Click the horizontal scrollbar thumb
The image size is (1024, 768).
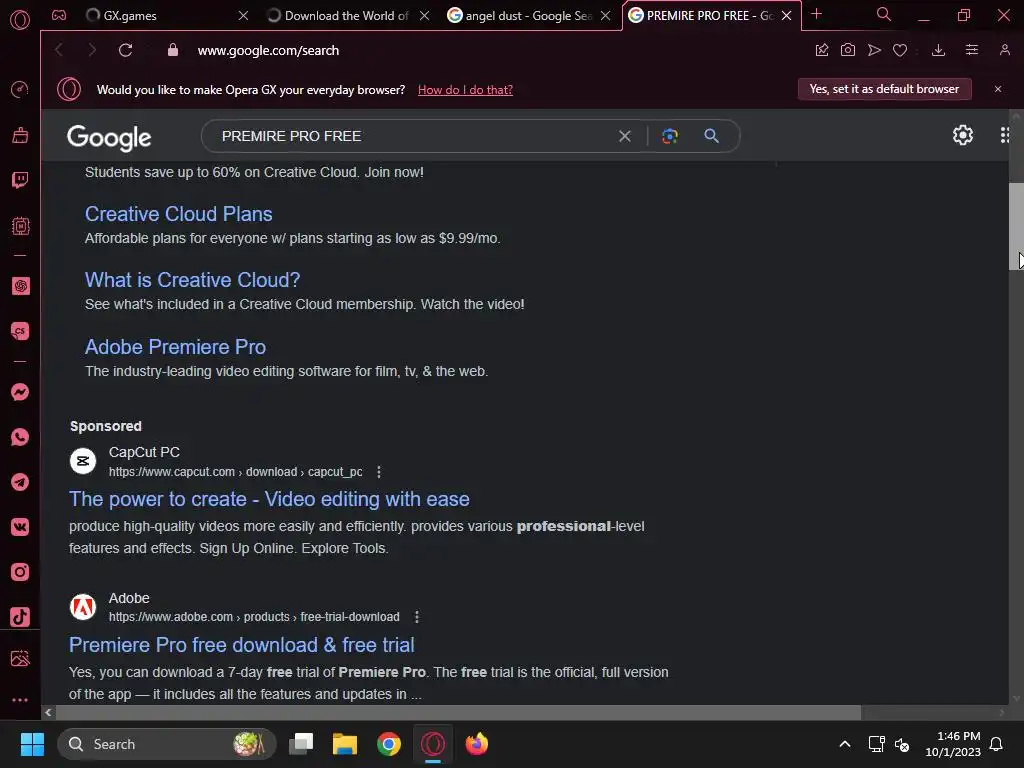[458, 712]
